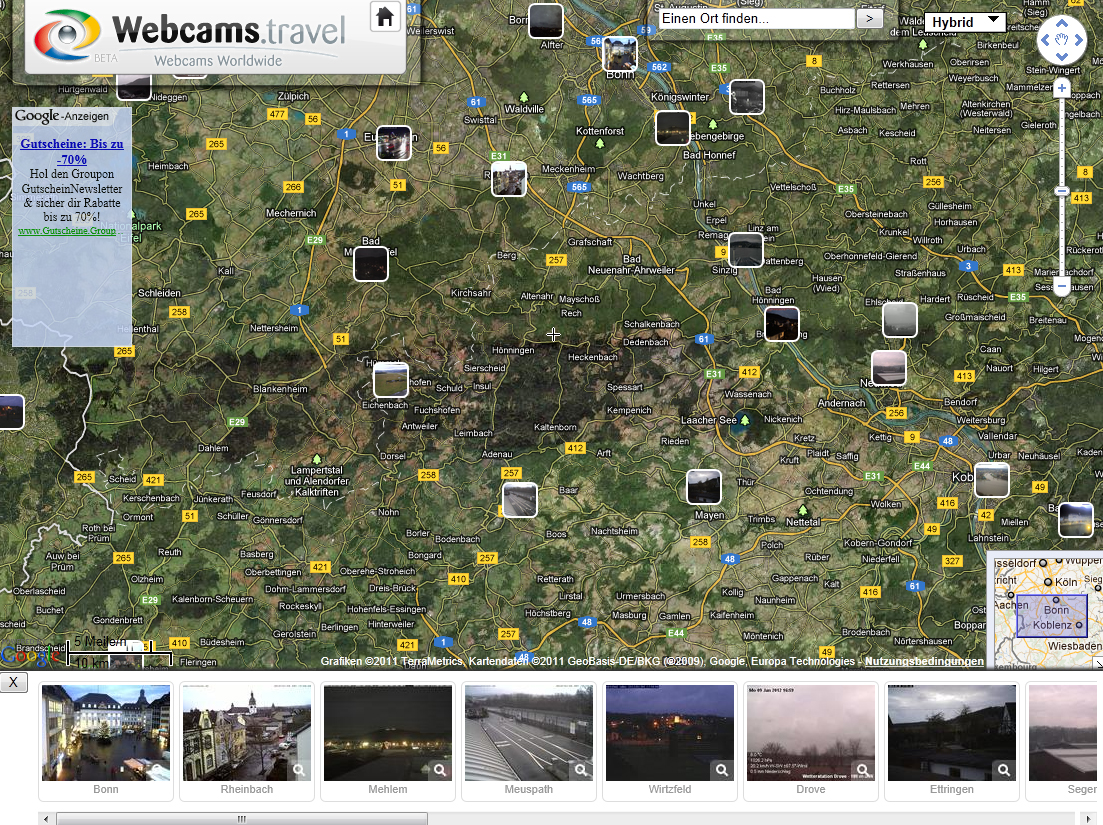1103x825 pixels.
Task: Open the 'Gutscheine: Bis zu -70%' ad link
Action: click(x=72, y=151)
